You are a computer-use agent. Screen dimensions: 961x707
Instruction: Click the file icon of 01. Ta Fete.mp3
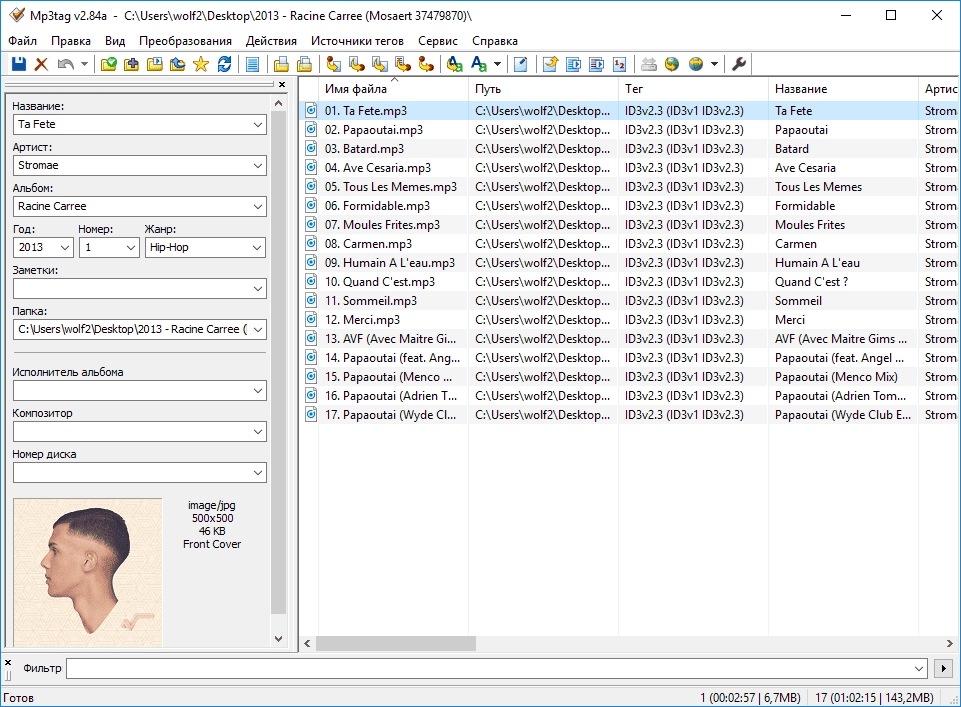click(311, 110)
